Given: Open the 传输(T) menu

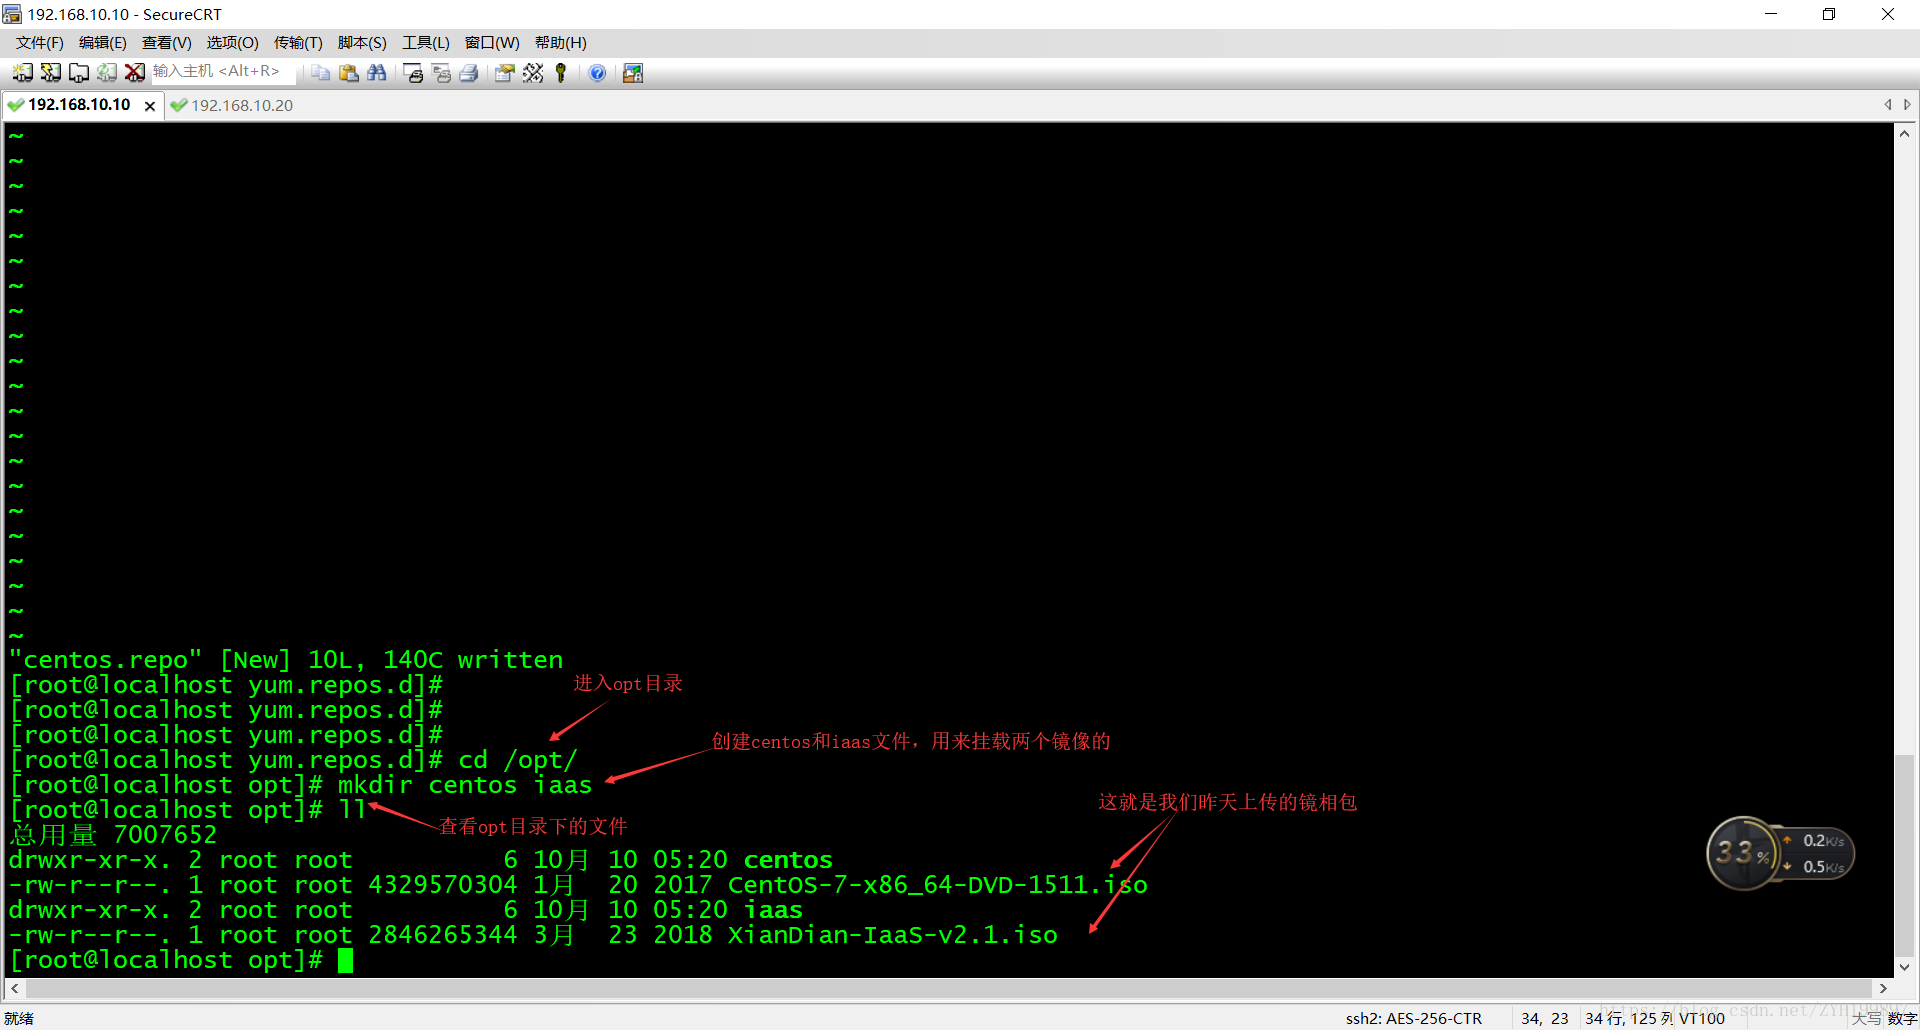Looking at the screenshot, I should 298,43.
